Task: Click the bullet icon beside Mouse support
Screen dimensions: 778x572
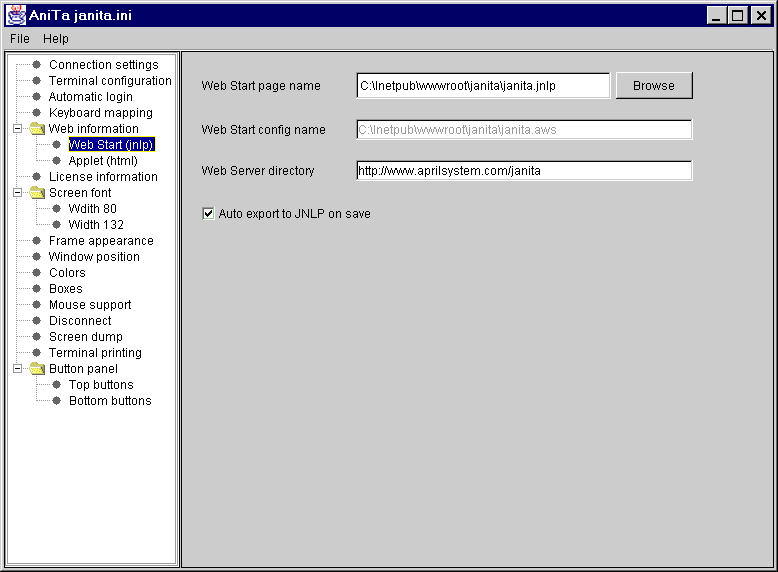Action: point(36,305)
